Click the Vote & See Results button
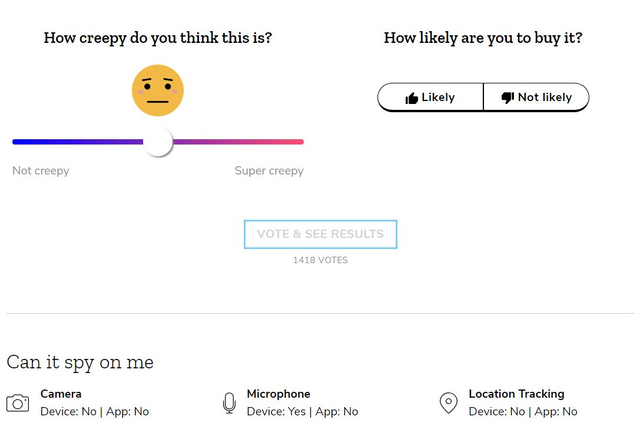The height and width of the screenshot is (440, 640). point(320,234)
